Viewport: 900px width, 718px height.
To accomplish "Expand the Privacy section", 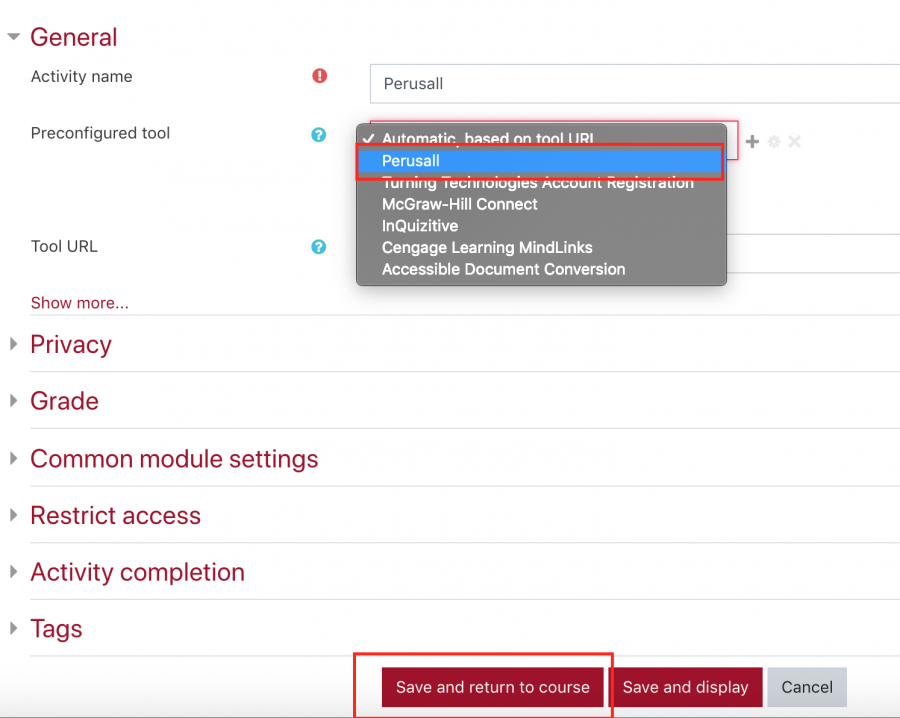I will (14, 344).
